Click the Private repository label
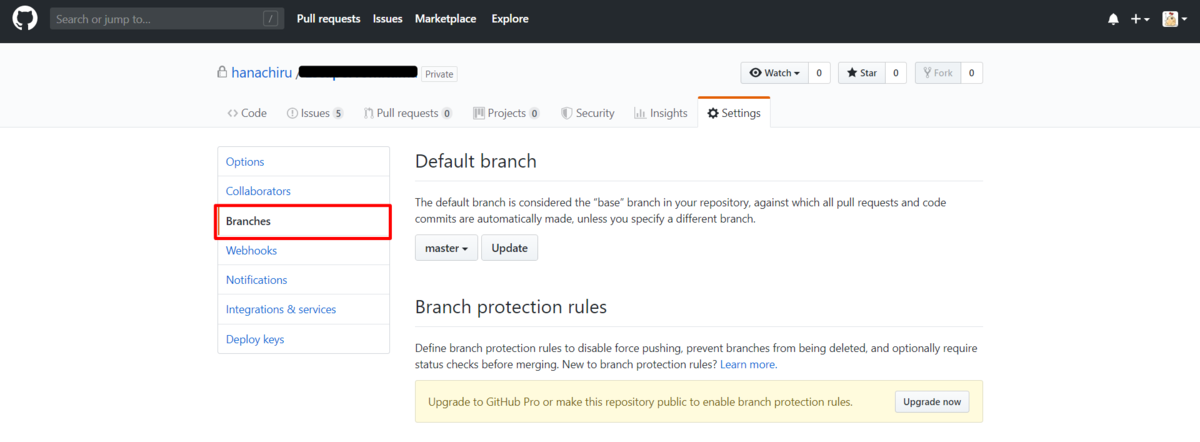Image resolution: width=1200 pixels, height=442 pixels. coord(439,74)
